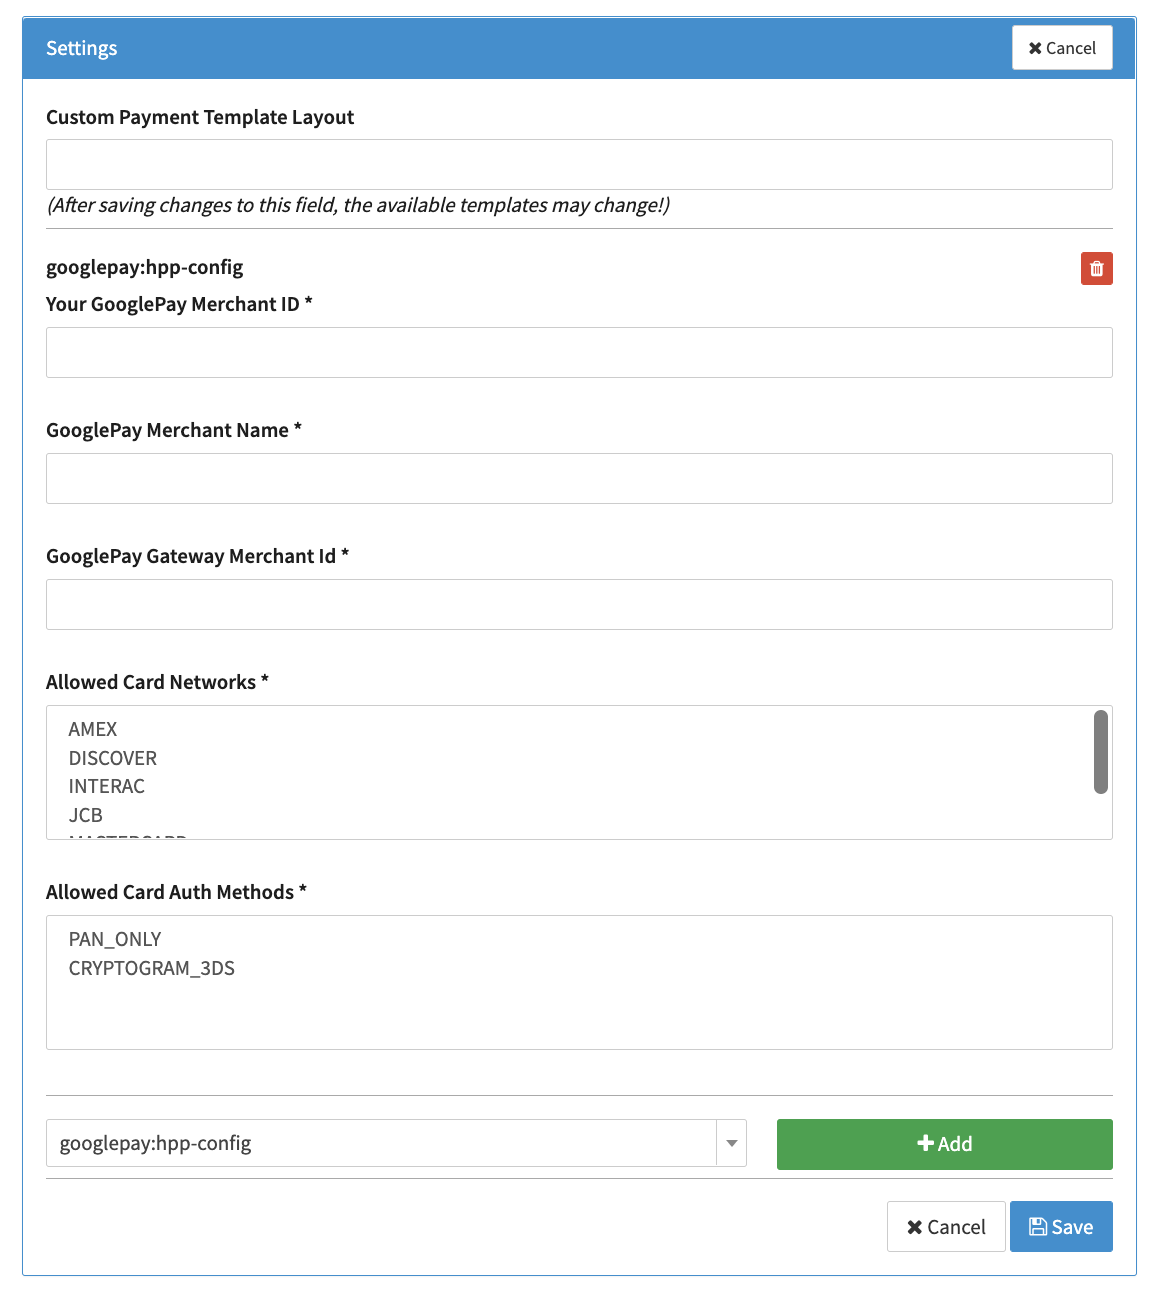Click the floppy disk icon on Save
The width and height of the screenshot is (1158, 1298).
point(1038,1227)
